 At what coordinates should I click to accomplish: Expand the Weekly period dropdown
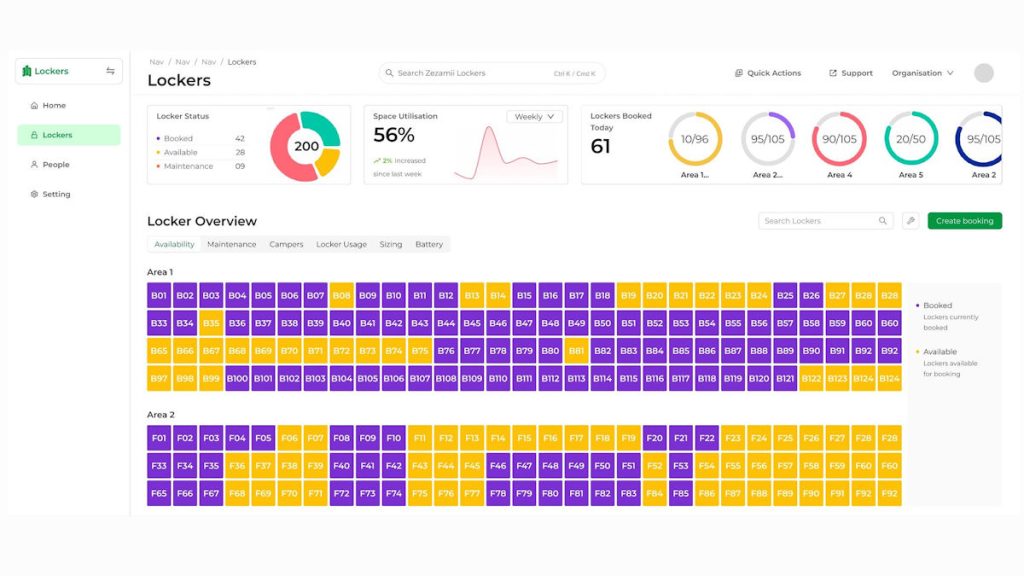535,117
